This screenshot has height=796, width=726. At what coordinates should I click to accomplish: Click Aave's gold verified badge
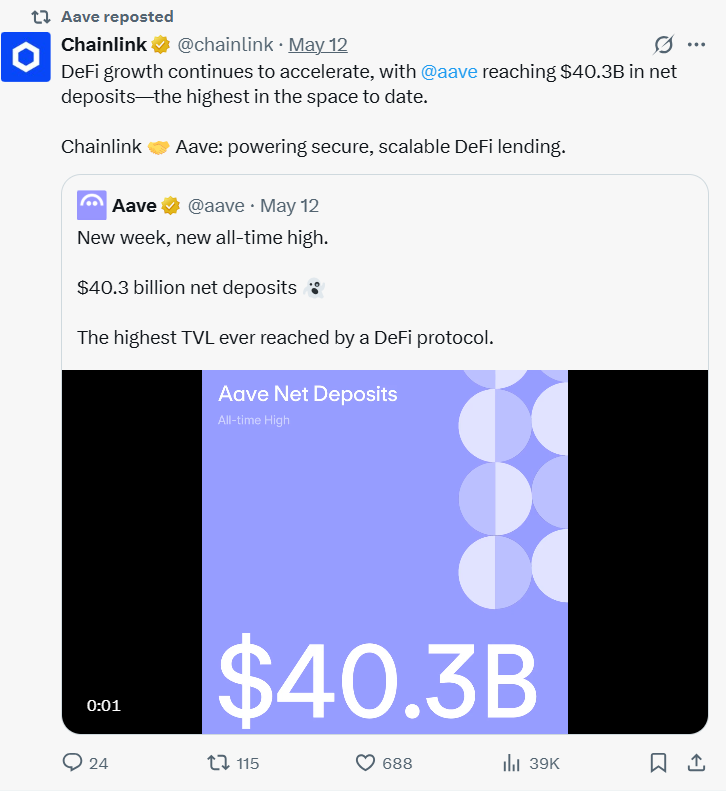(171, 206)
